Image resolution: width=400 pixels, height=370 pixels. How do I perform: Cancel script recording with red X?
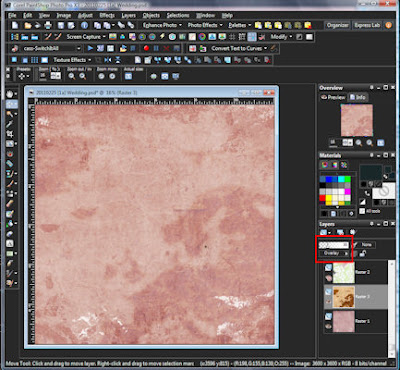[166, 48]
